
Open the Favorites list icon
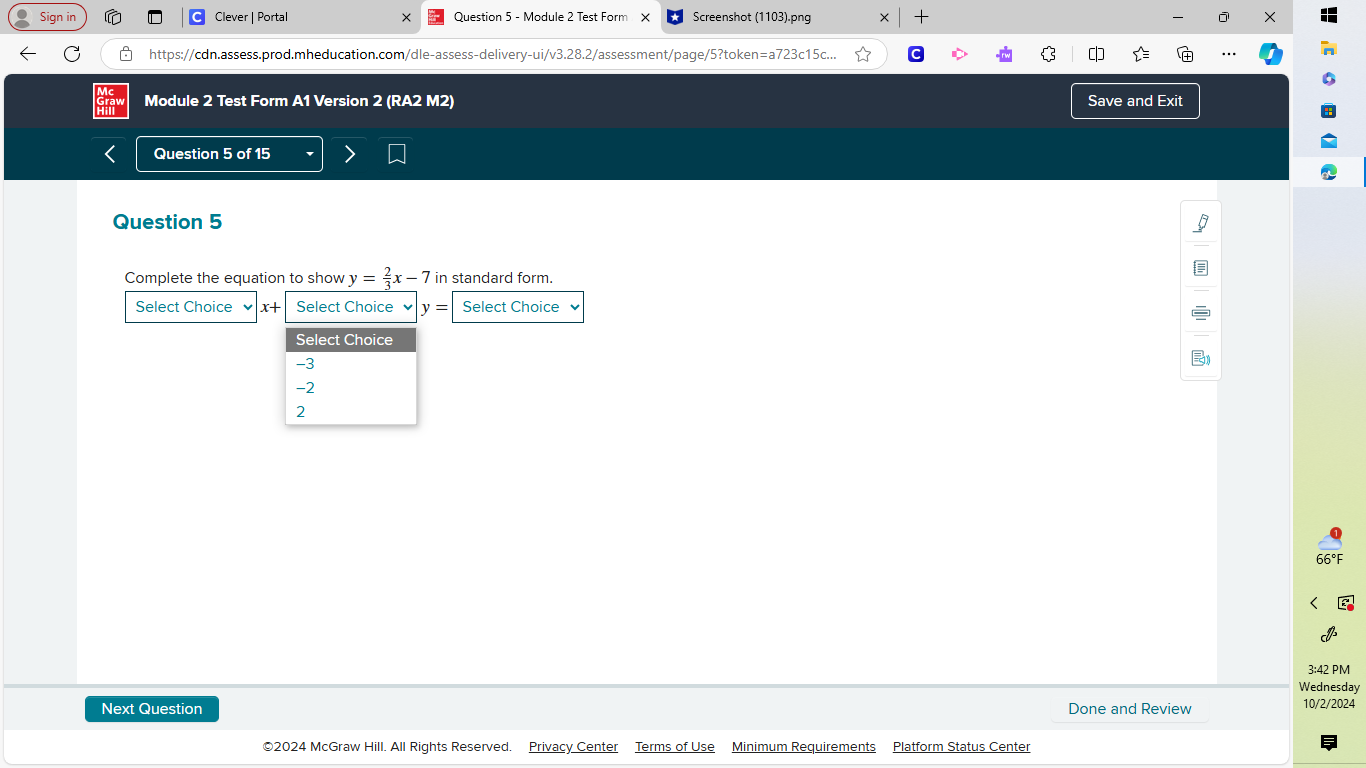tap(1141, 54)
